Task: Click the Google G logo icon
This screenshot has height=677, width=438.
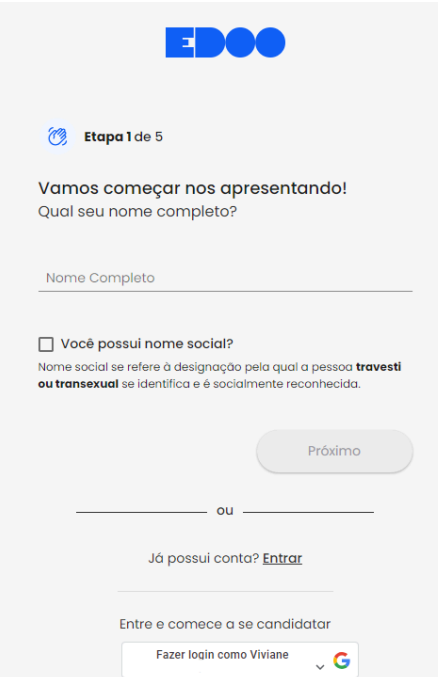Action: pos(342,660)
